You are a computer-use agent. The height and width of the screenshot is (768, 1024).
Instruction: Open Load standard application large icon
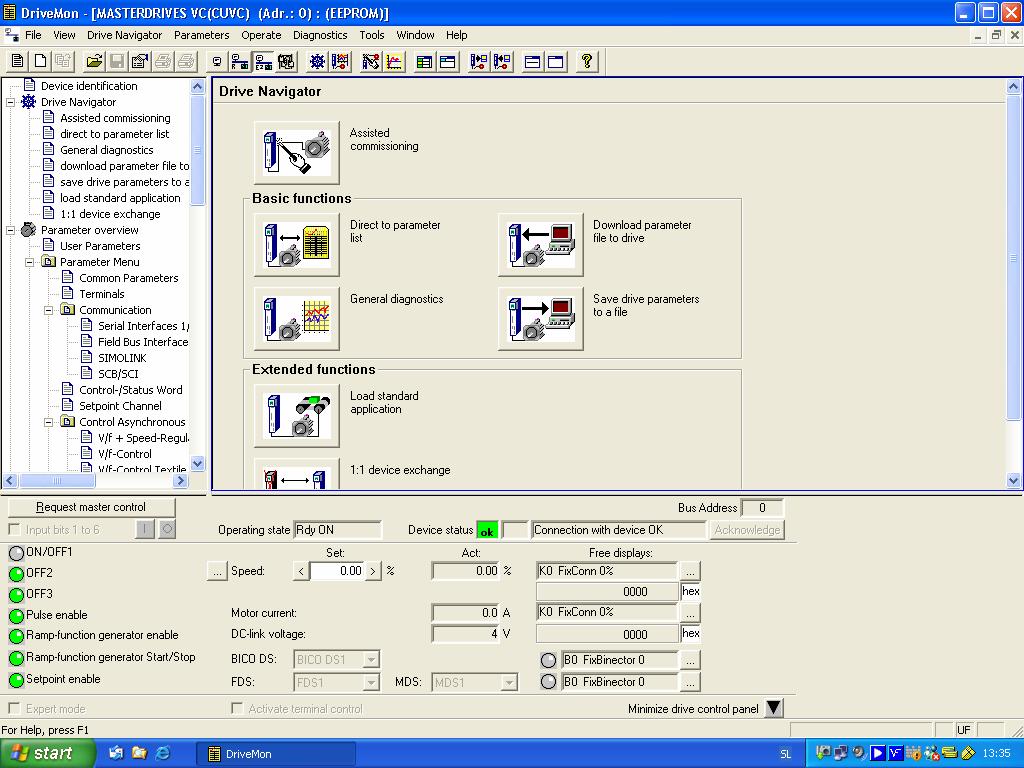pyautogui.click(x=297, y=415)
